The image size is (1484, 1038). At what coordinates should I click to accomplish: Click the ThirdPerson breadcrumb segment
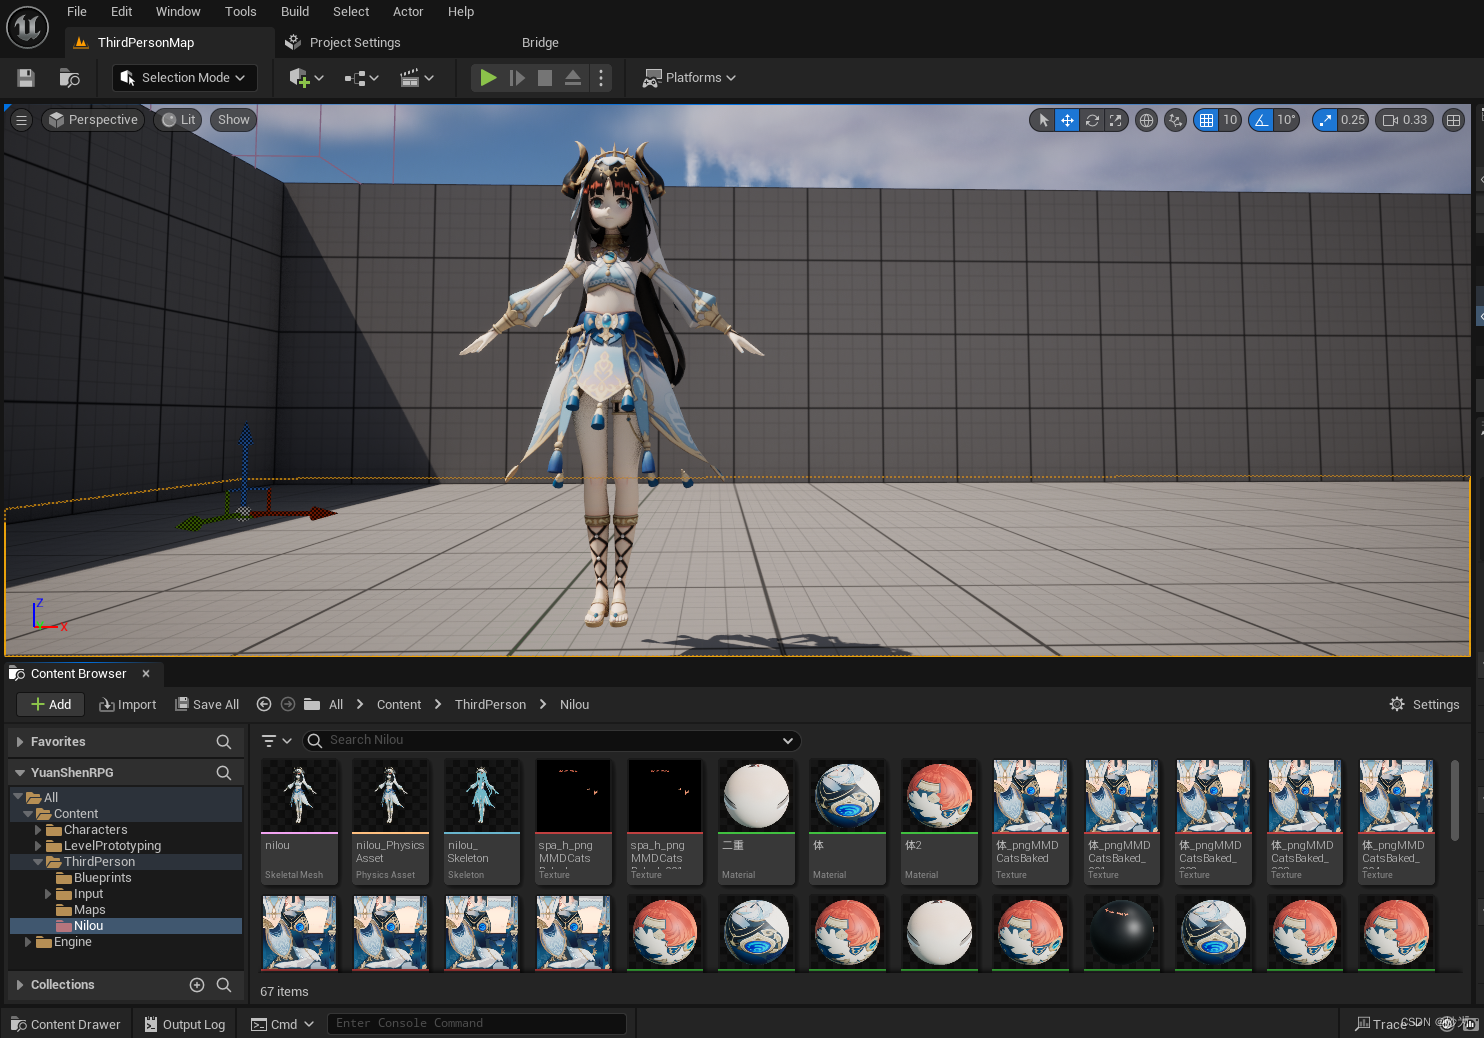click(490, 705)
